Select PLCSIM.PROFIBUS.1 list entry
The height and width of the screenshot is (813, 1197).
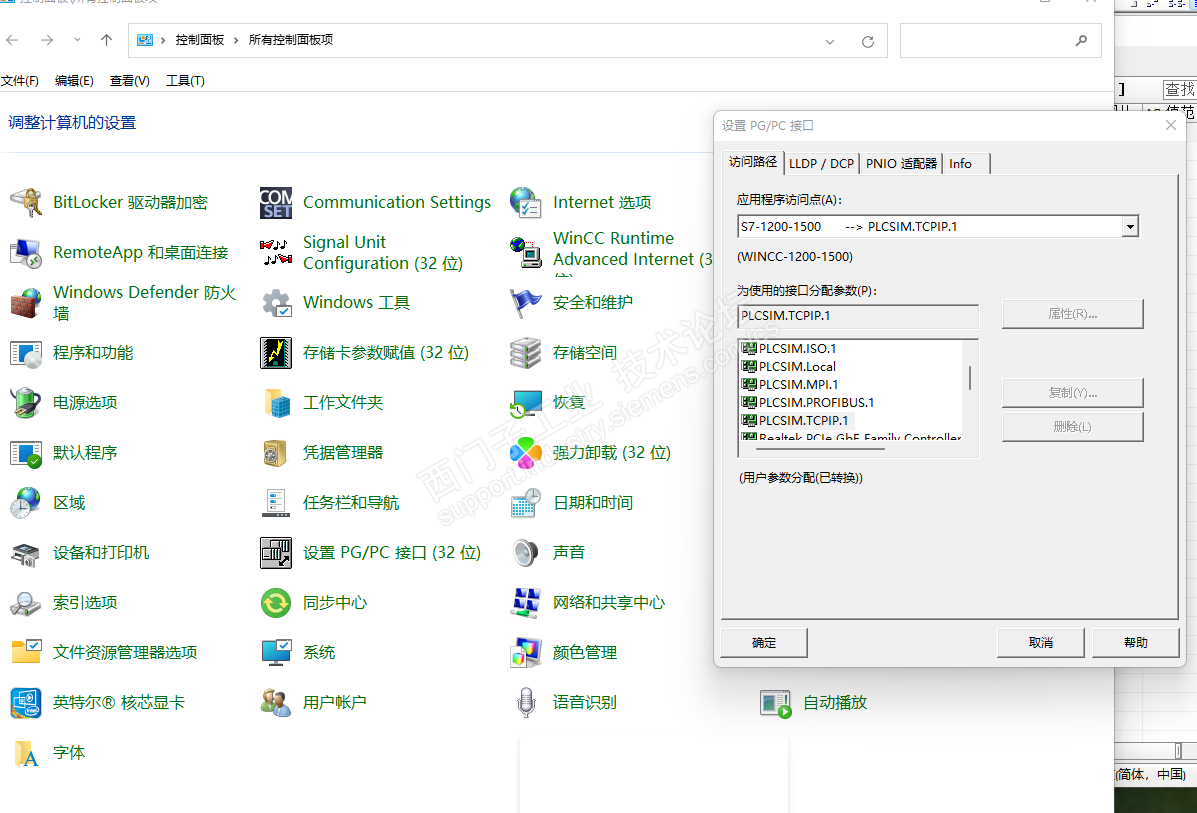point(808,402)
